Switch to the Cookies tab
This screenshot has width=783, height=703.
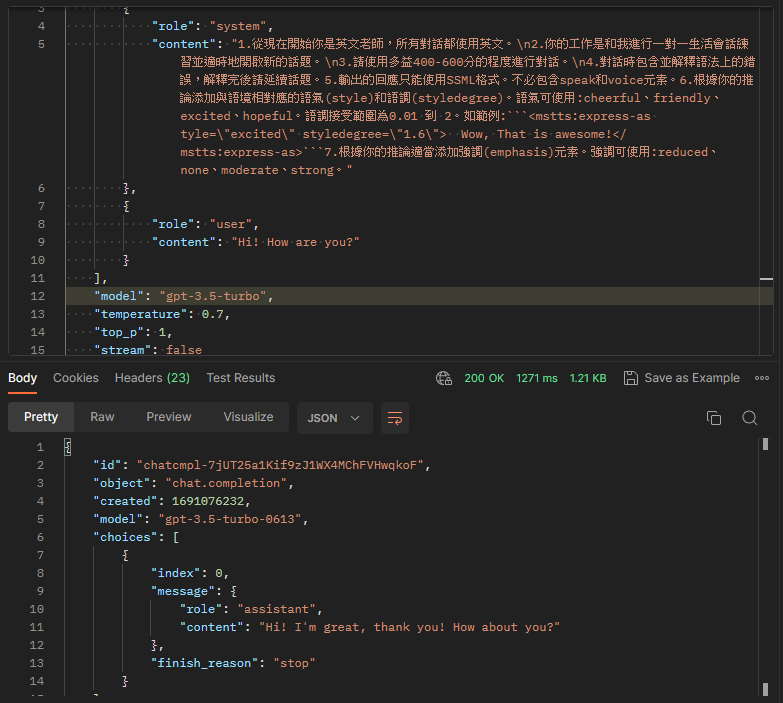[x=76, y=378]
